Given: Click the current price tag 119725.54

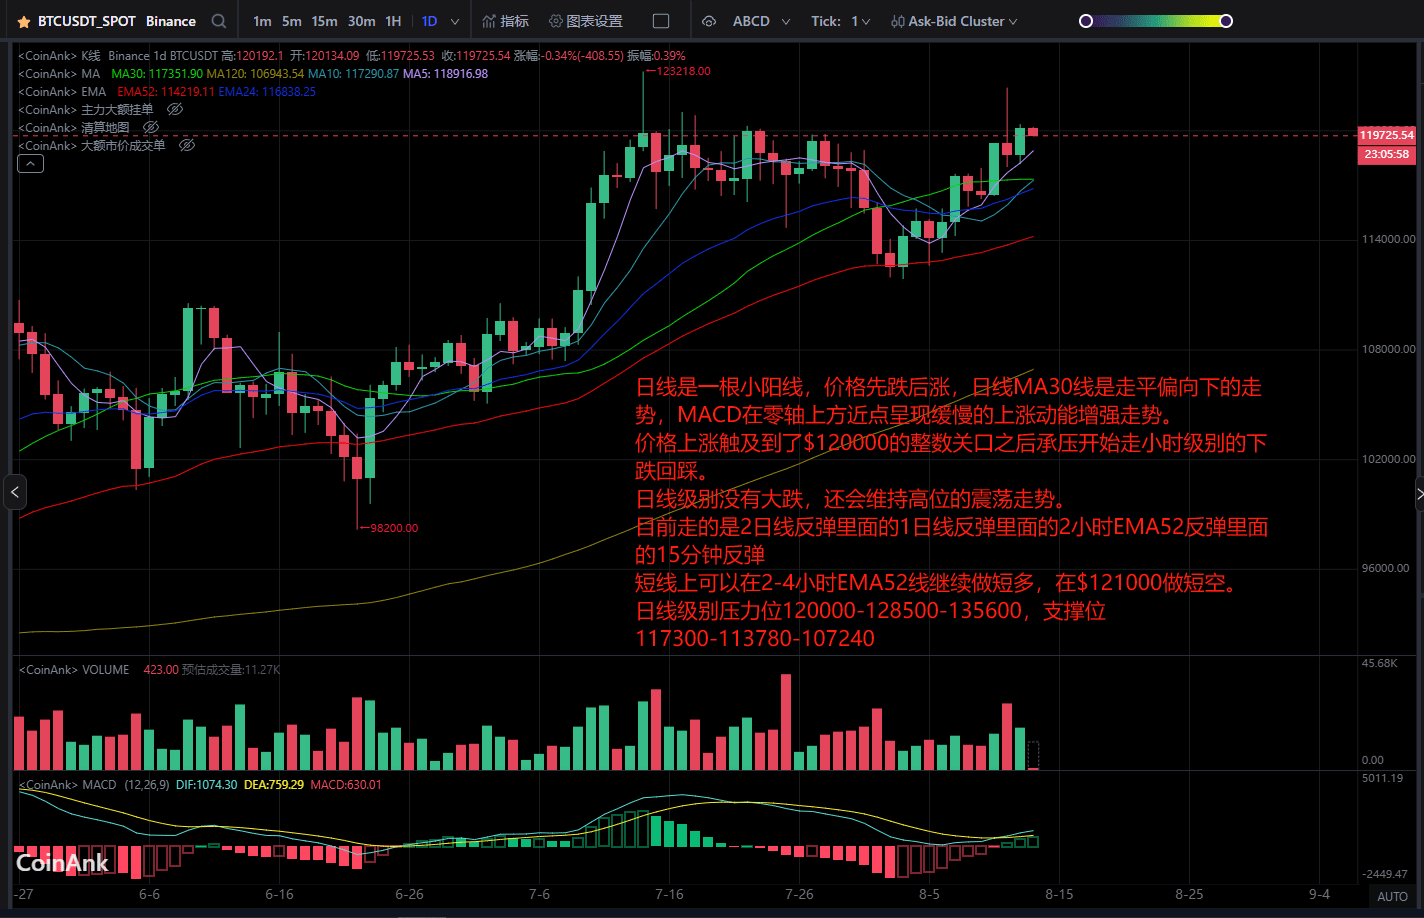Looking at the screenshot, I should 1386,135.
